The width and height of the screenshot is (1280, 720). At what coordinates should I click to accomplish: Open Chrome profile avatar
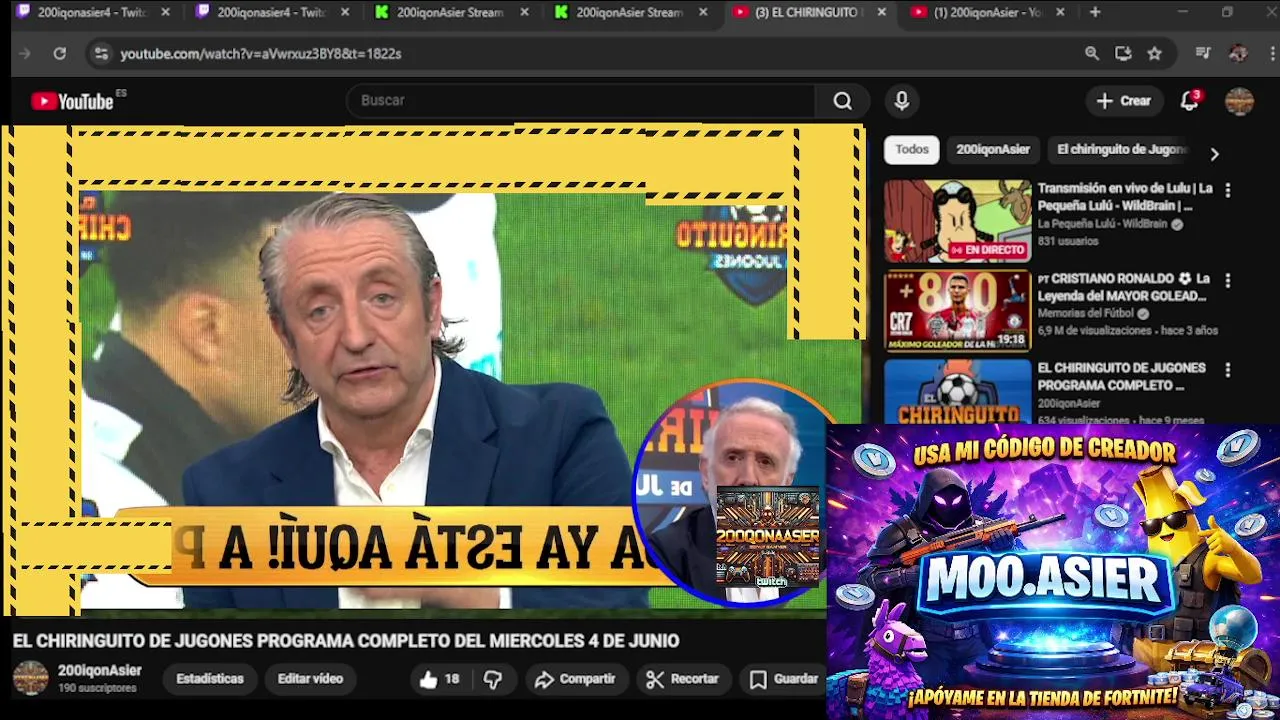click(1238, 53)
